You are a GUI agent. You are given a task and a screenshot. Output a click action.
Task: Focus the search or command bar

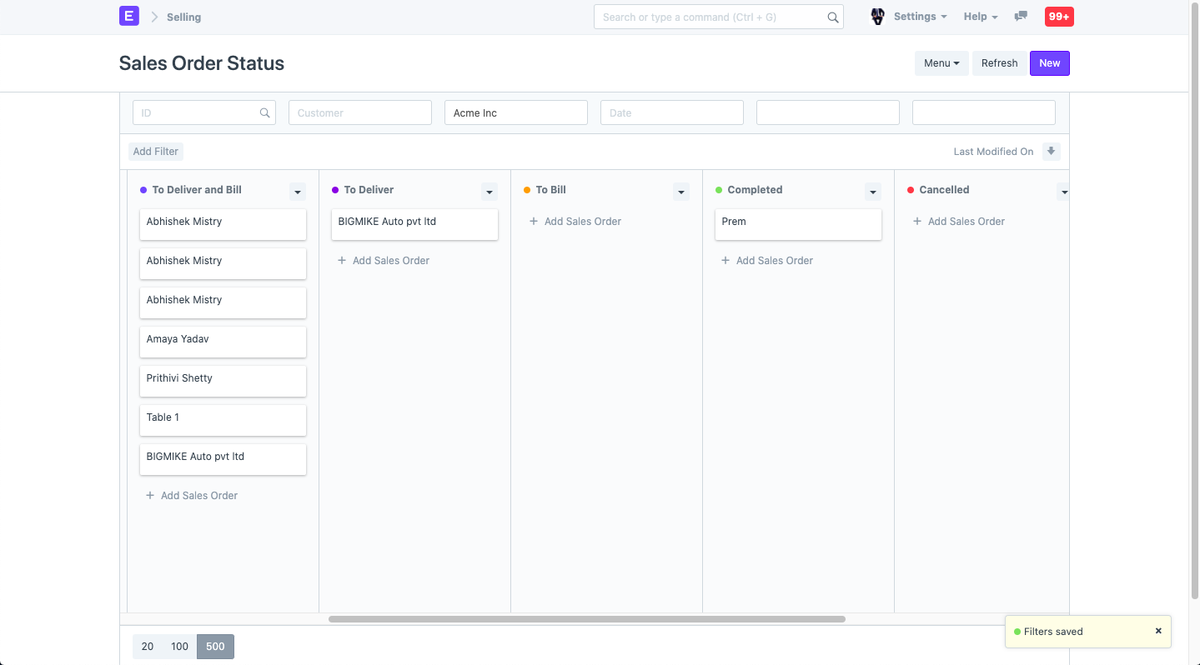[718, 17]
